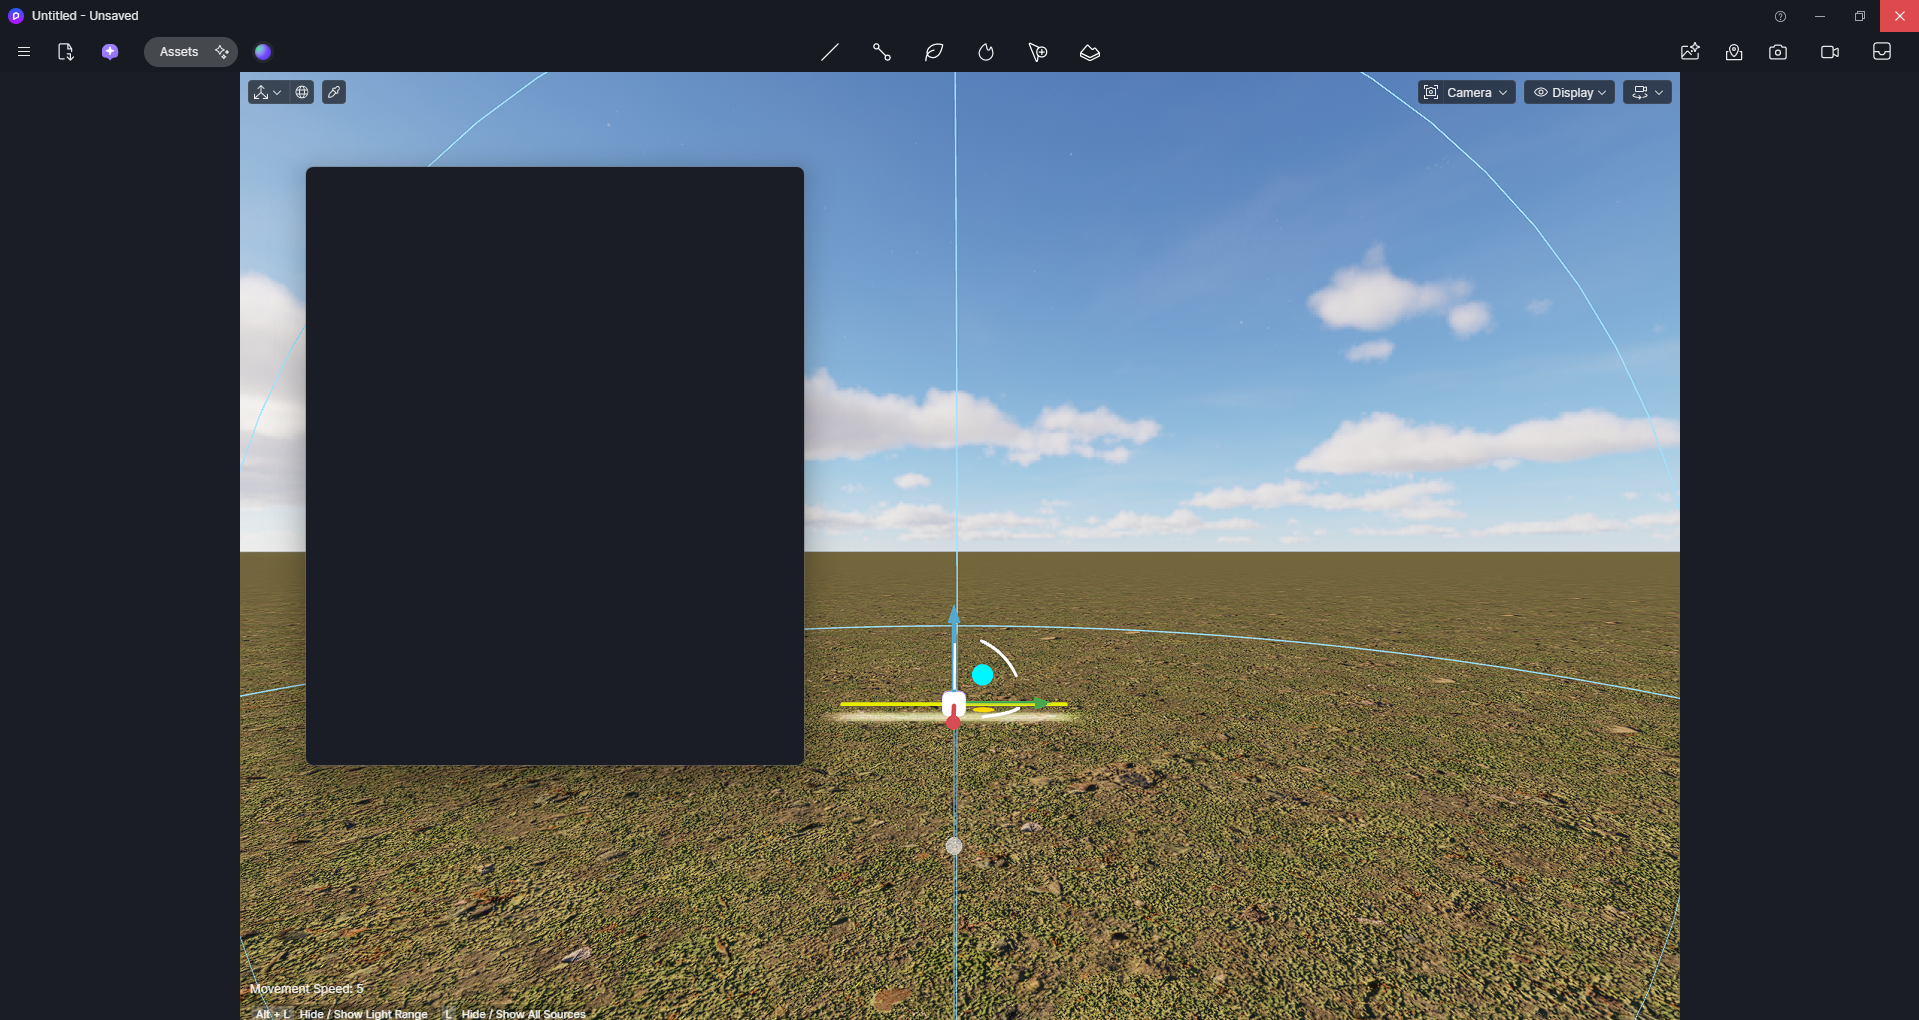Click the help question mark icon
Viewport: 1919px width, 1020px height.
(x=1780, y=16)
